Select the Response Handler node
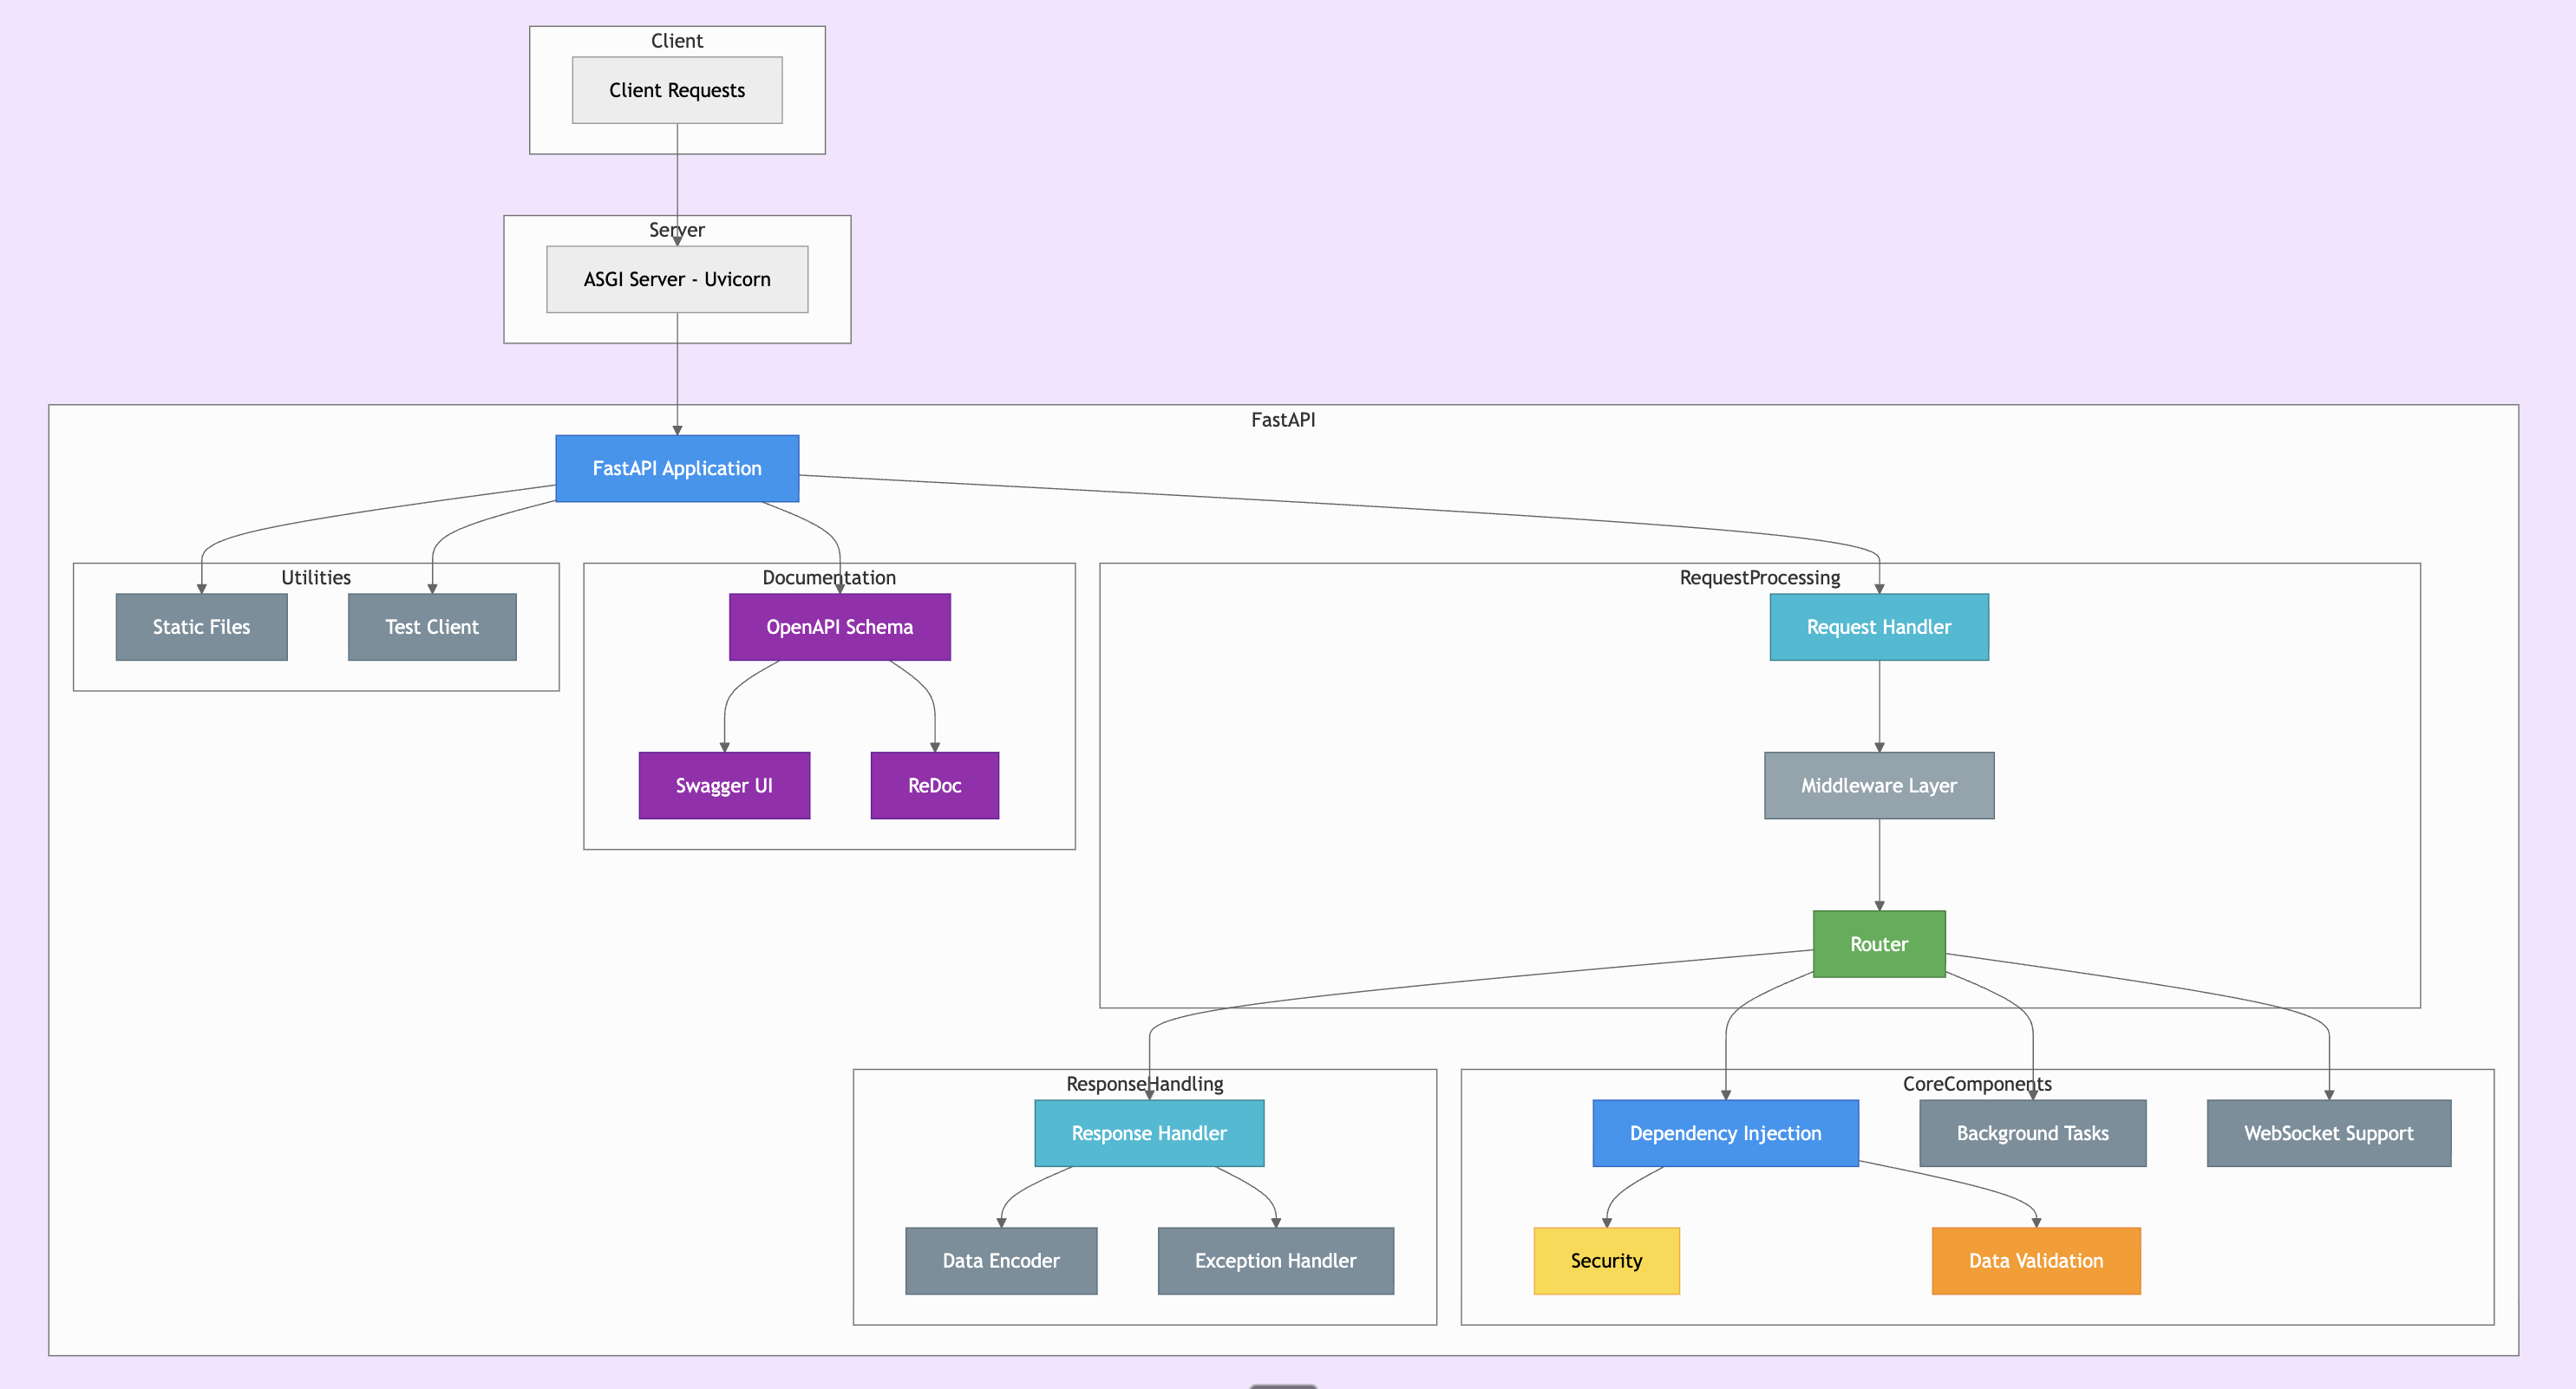The width and height of the screenshot is (2576, 1389). pyautogui.click(x=1149, y=1133)
